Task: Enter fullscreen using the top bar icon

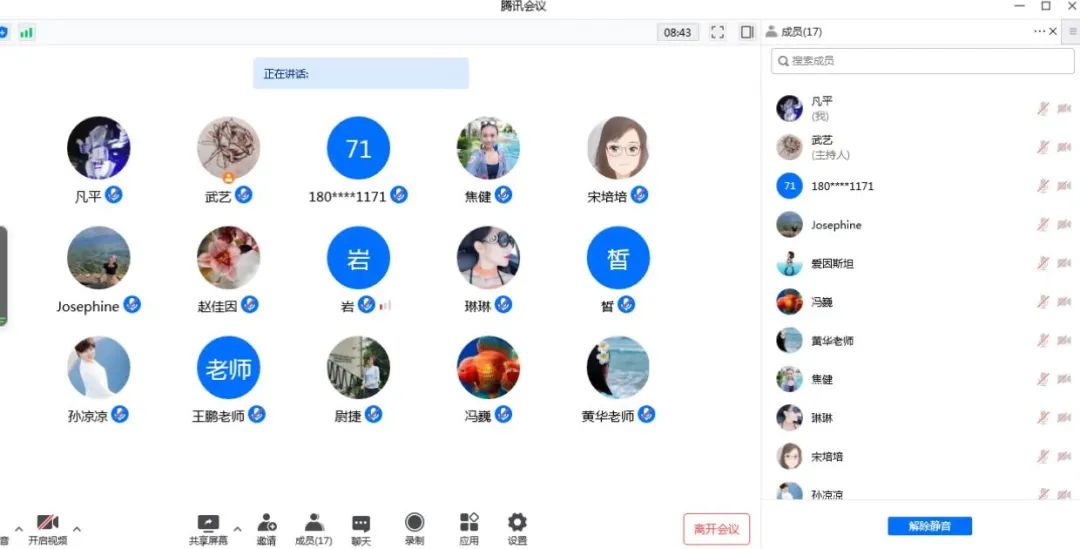Action: pyautogui.click(x=717, y=32)
